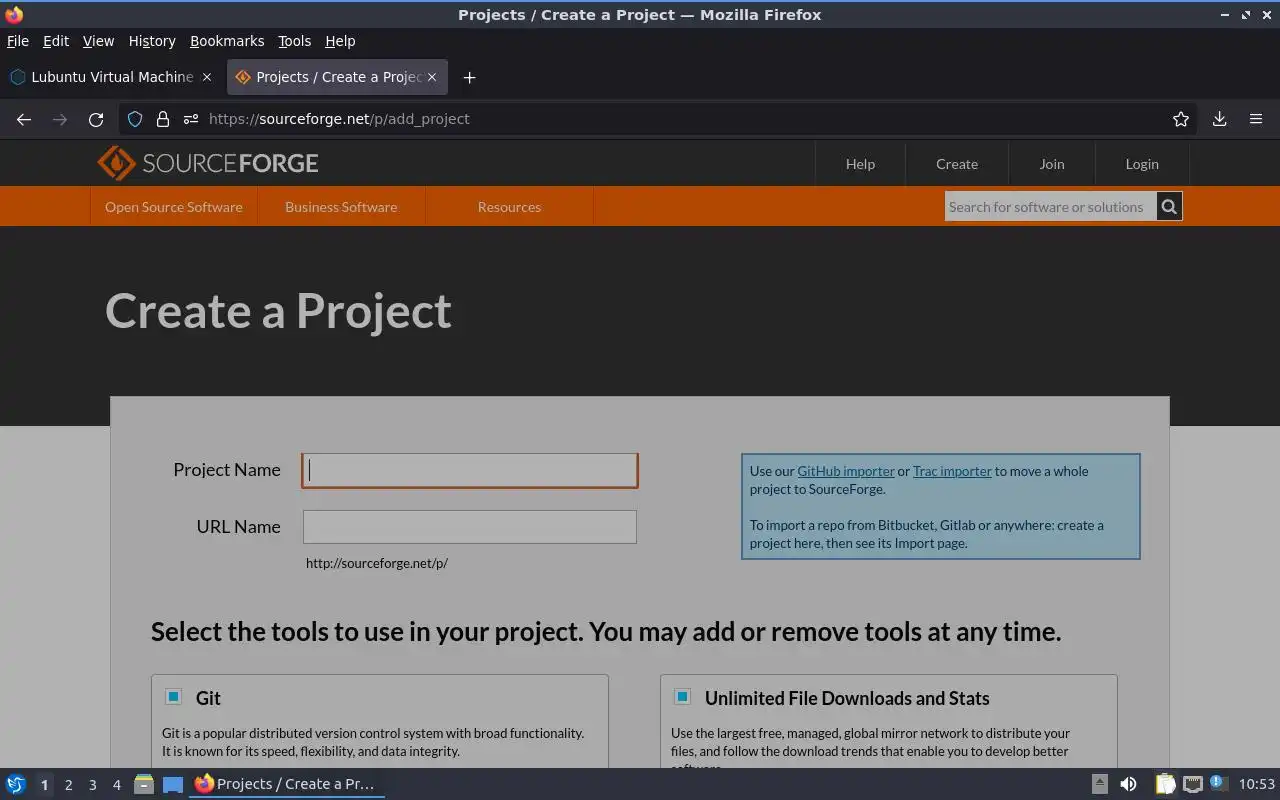Click the network tray icon
1280x800 pixels.
coord(1192,784)
